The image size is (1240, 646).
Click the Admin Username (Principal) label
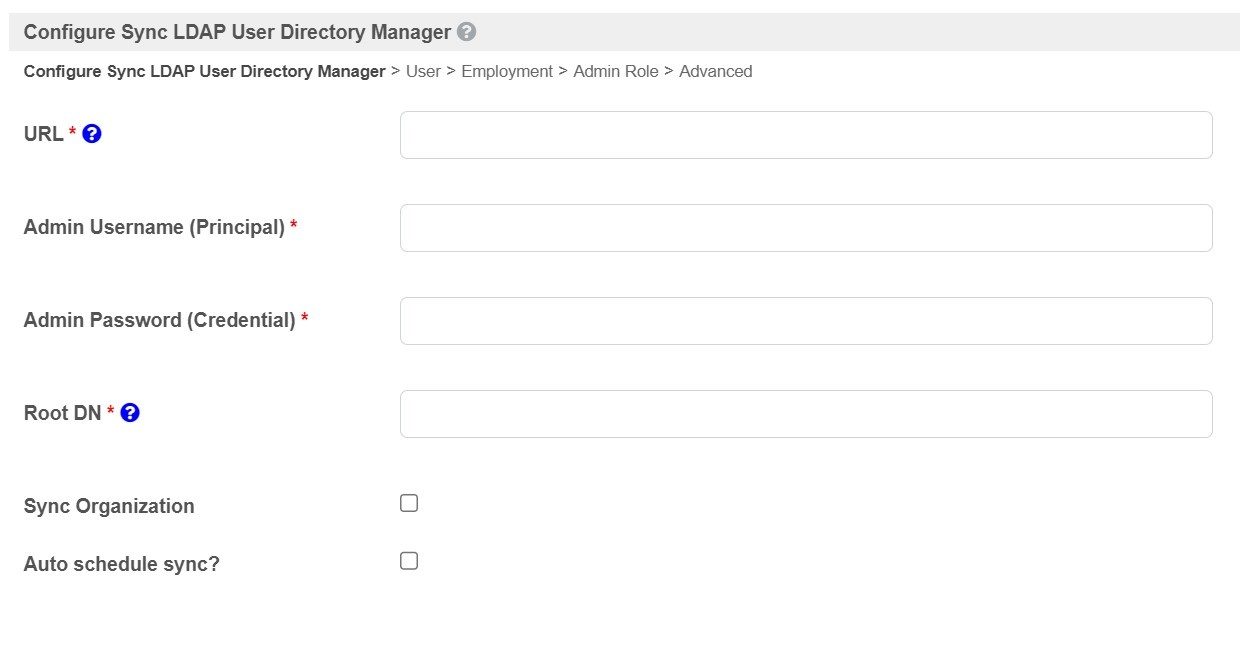point(154,227)
